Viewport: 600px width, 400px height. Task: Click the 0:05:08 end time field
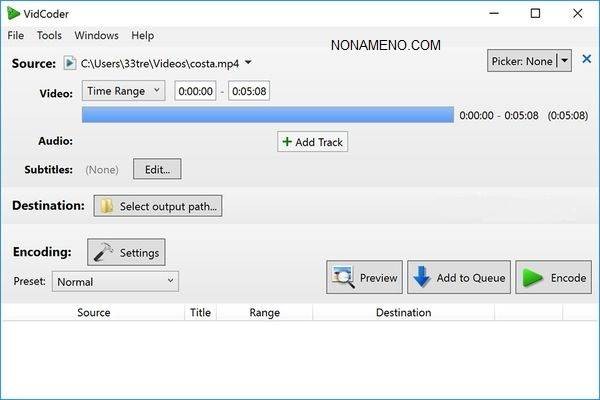coord(248,91)
